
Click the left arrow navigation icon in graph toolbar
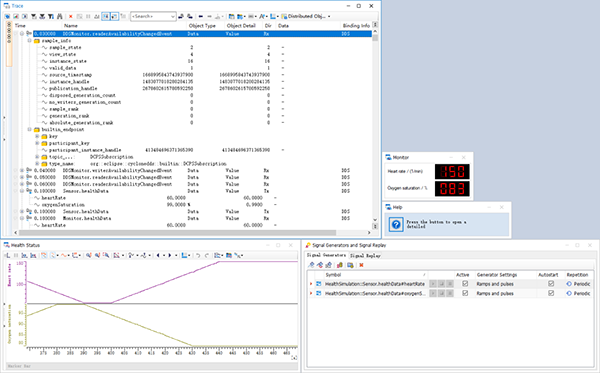(x=158, y=255)
